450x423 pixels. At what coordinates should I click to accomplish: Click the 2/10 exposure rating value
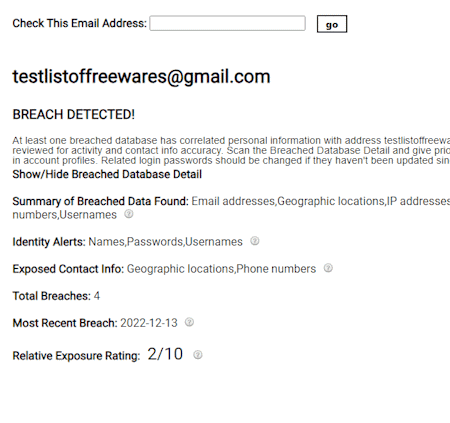(x=165, y=354)
